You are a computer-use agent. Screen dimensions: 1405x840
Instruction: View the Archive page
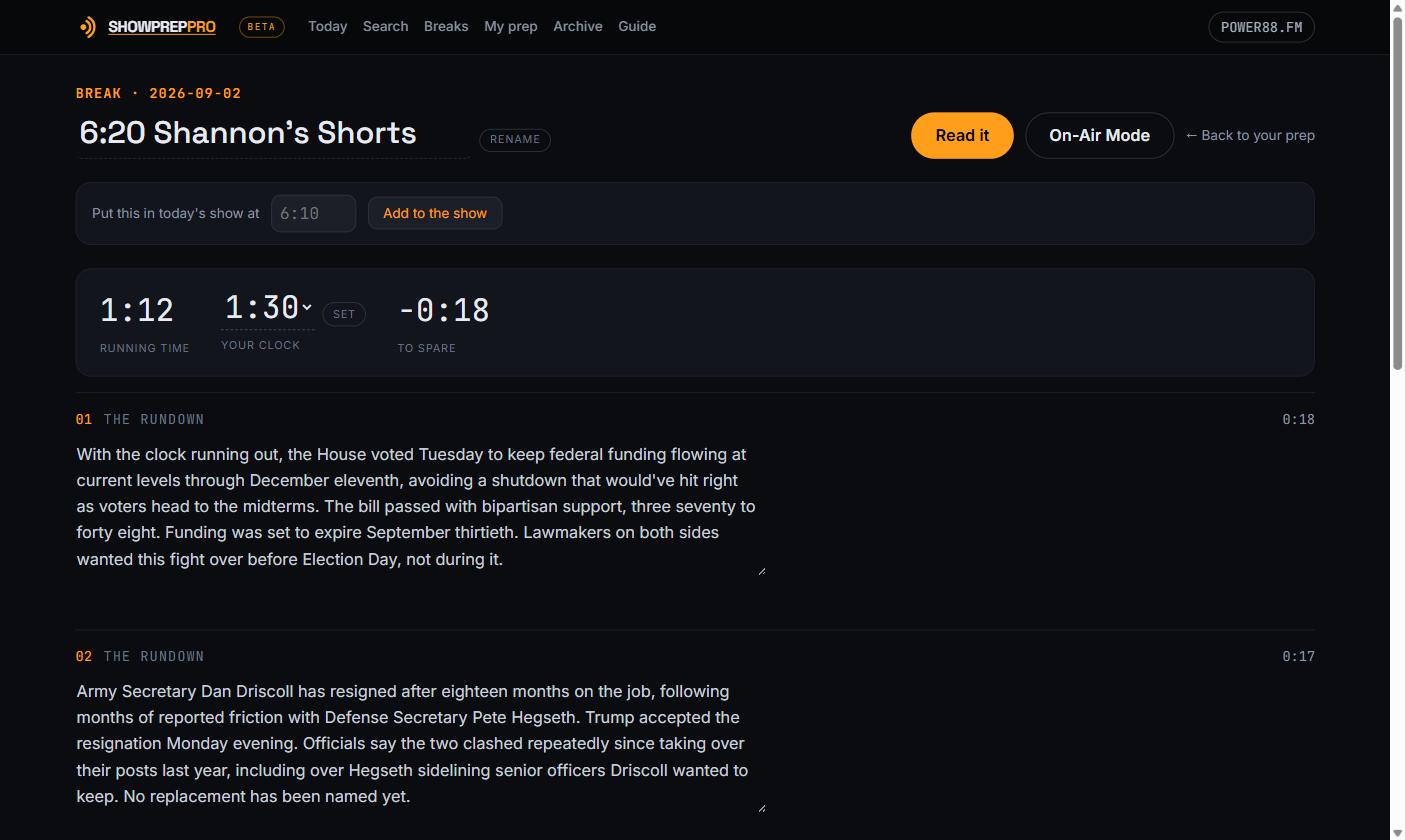(578, 26)
